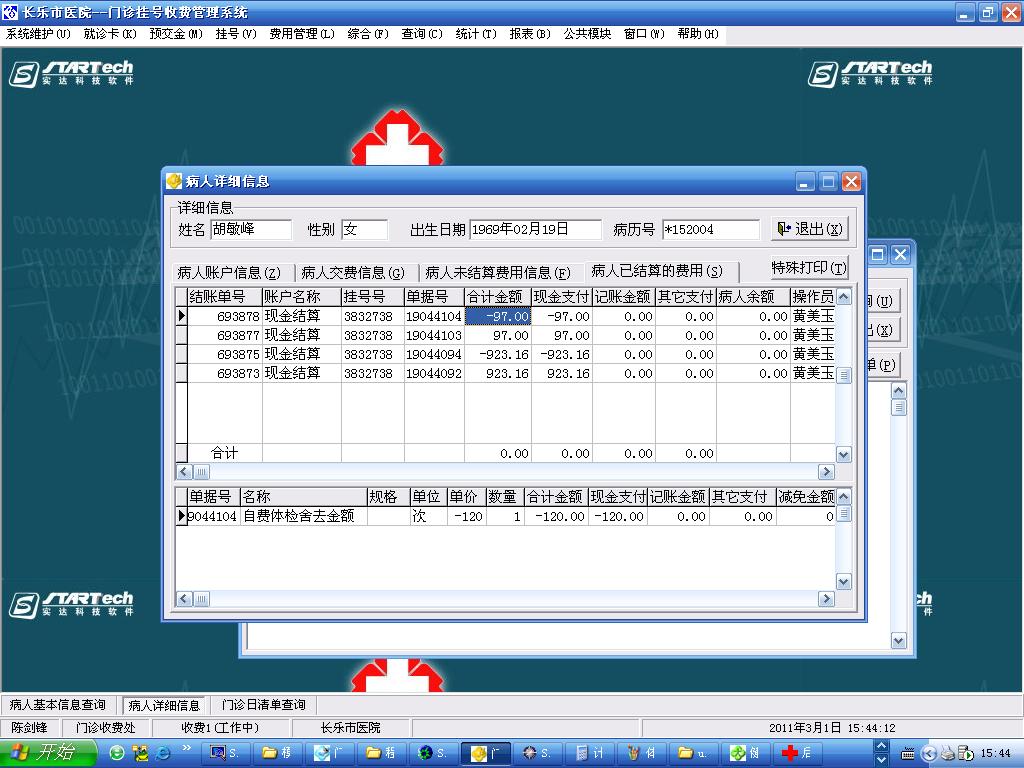The image size is (1024, 768).
Task: Click right arrow of upper grid horizontal scrollbar
Action: coord(826,472)
